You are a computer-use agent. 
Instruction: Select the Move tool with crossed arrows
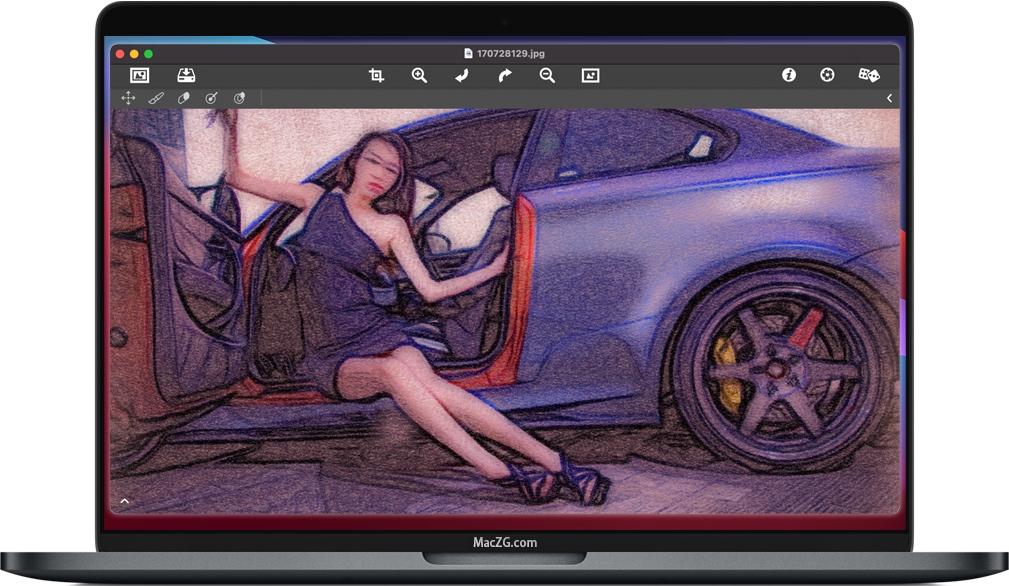pos(126,98)
